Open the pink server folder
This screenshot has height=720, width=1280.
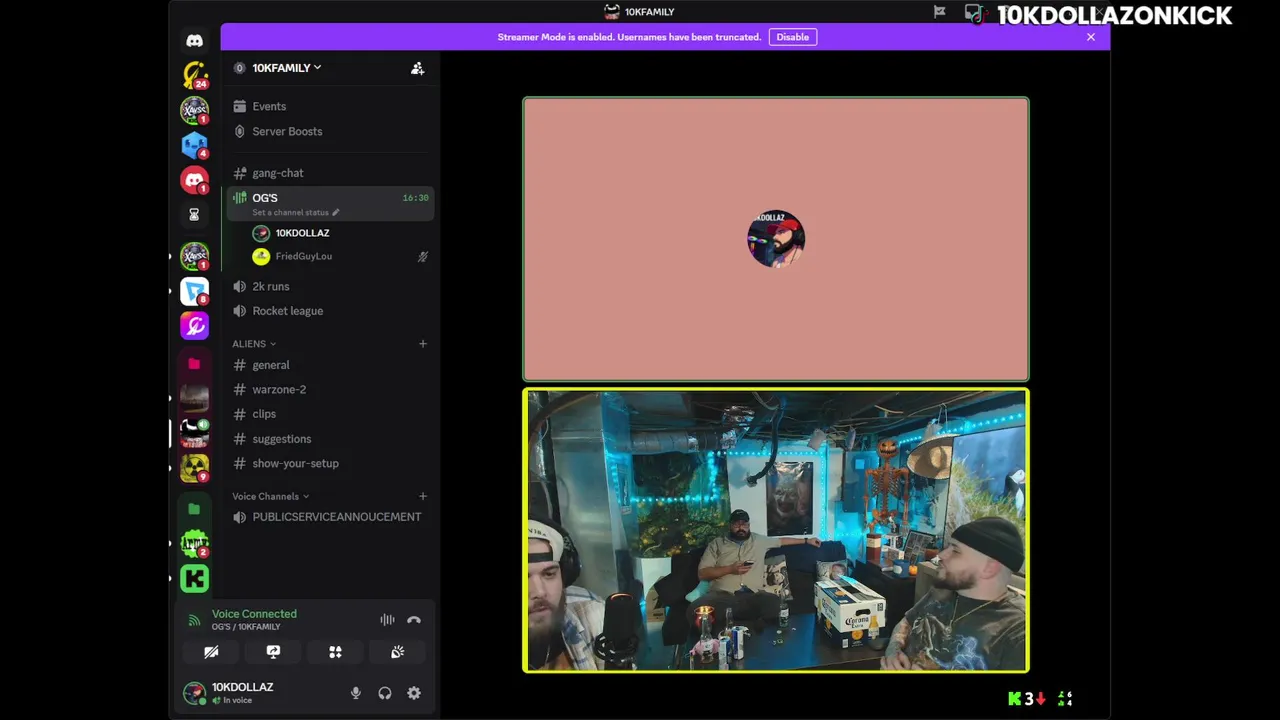point(194,364)
